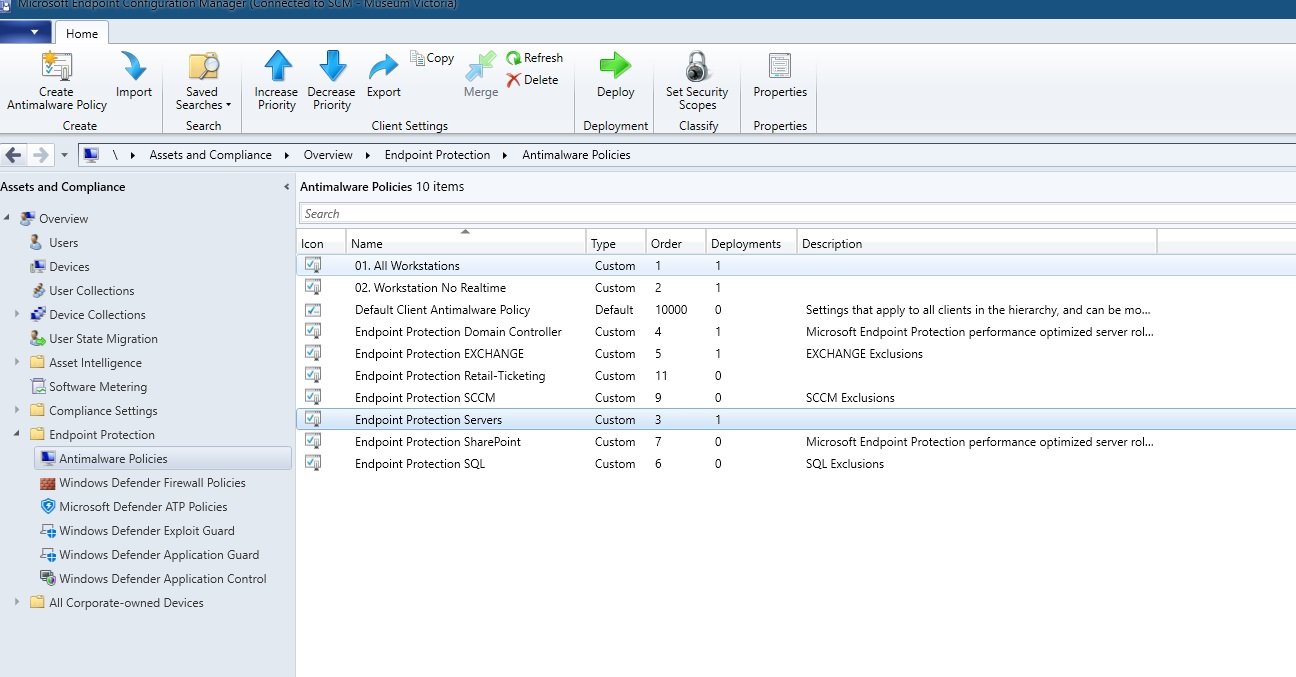Expand the Compliance Settings folder

[17, 411]
